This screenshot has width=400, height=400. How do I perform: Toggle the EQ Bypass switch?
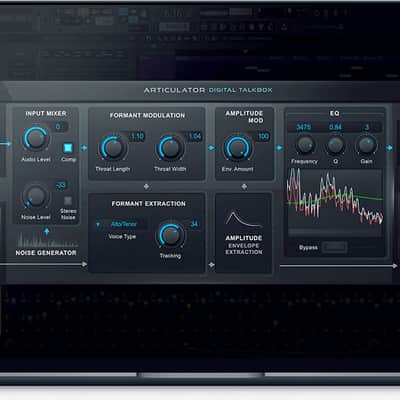pos(335,247)
